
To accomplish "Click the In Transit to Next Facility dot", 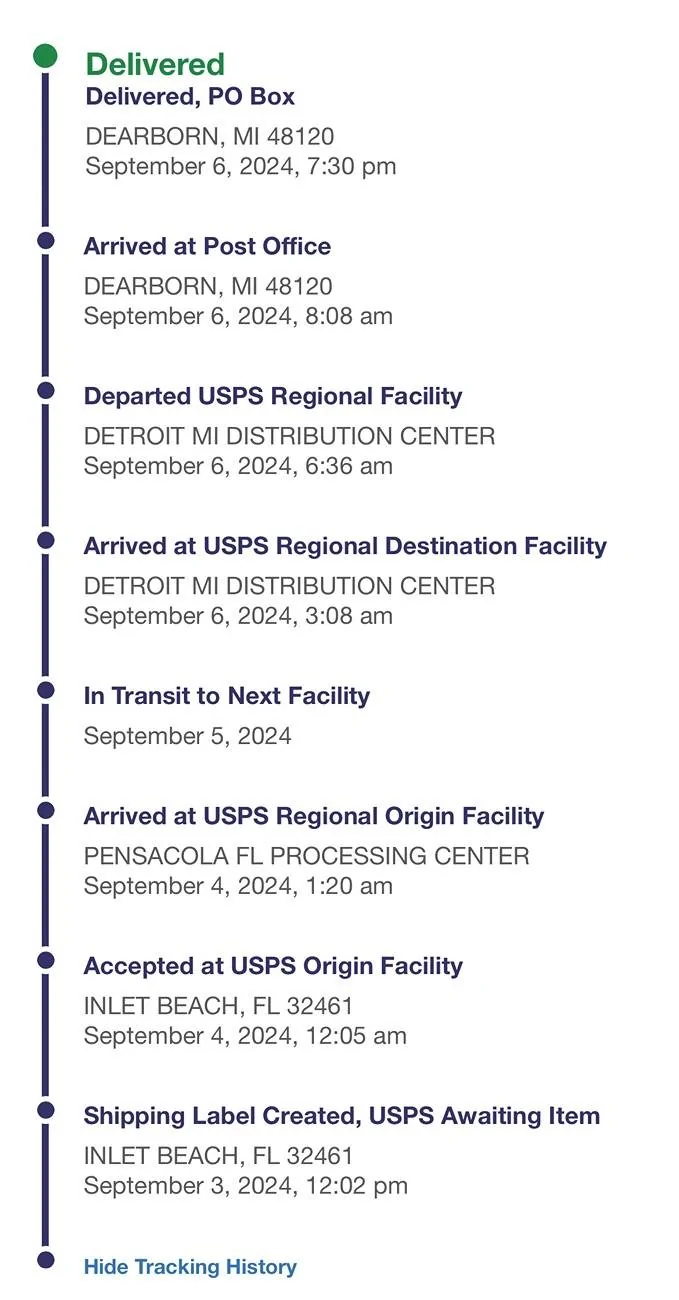I will [x=45, y=690].
